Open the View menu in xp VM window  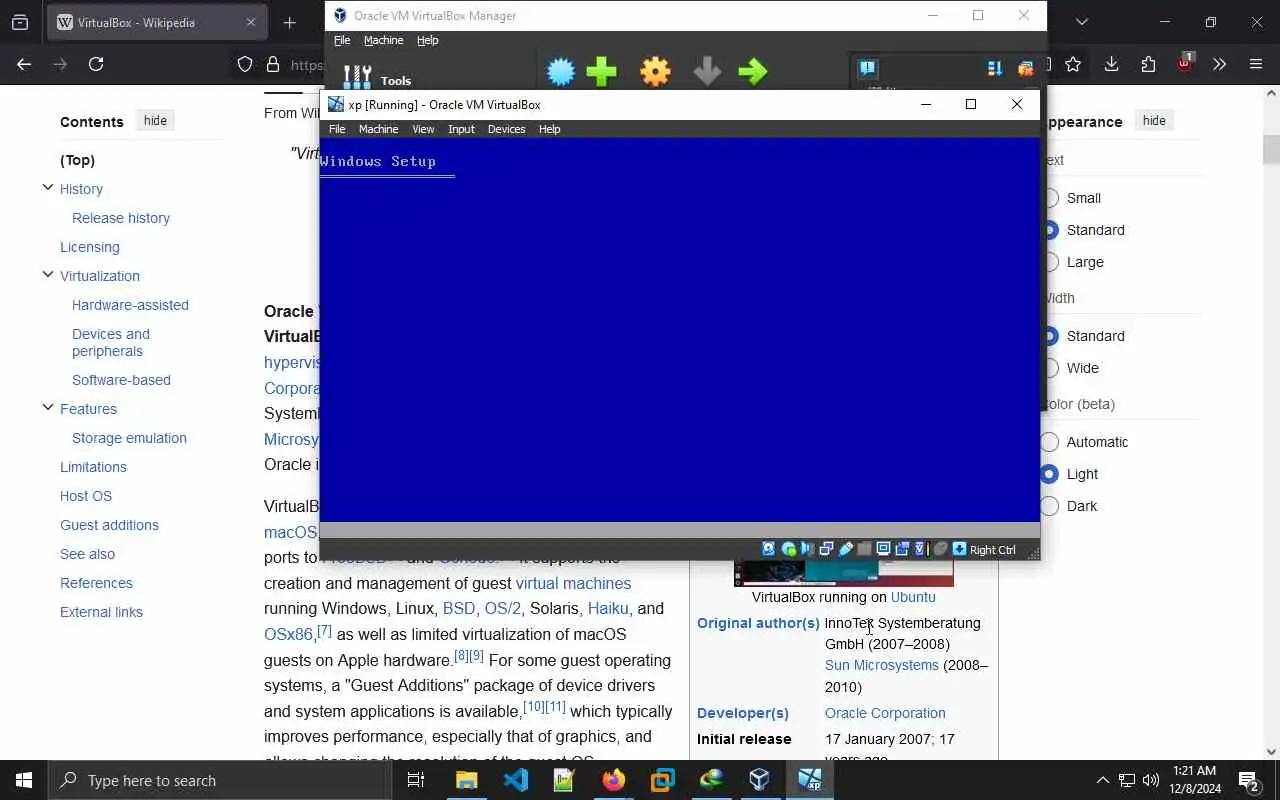(423, 129)
